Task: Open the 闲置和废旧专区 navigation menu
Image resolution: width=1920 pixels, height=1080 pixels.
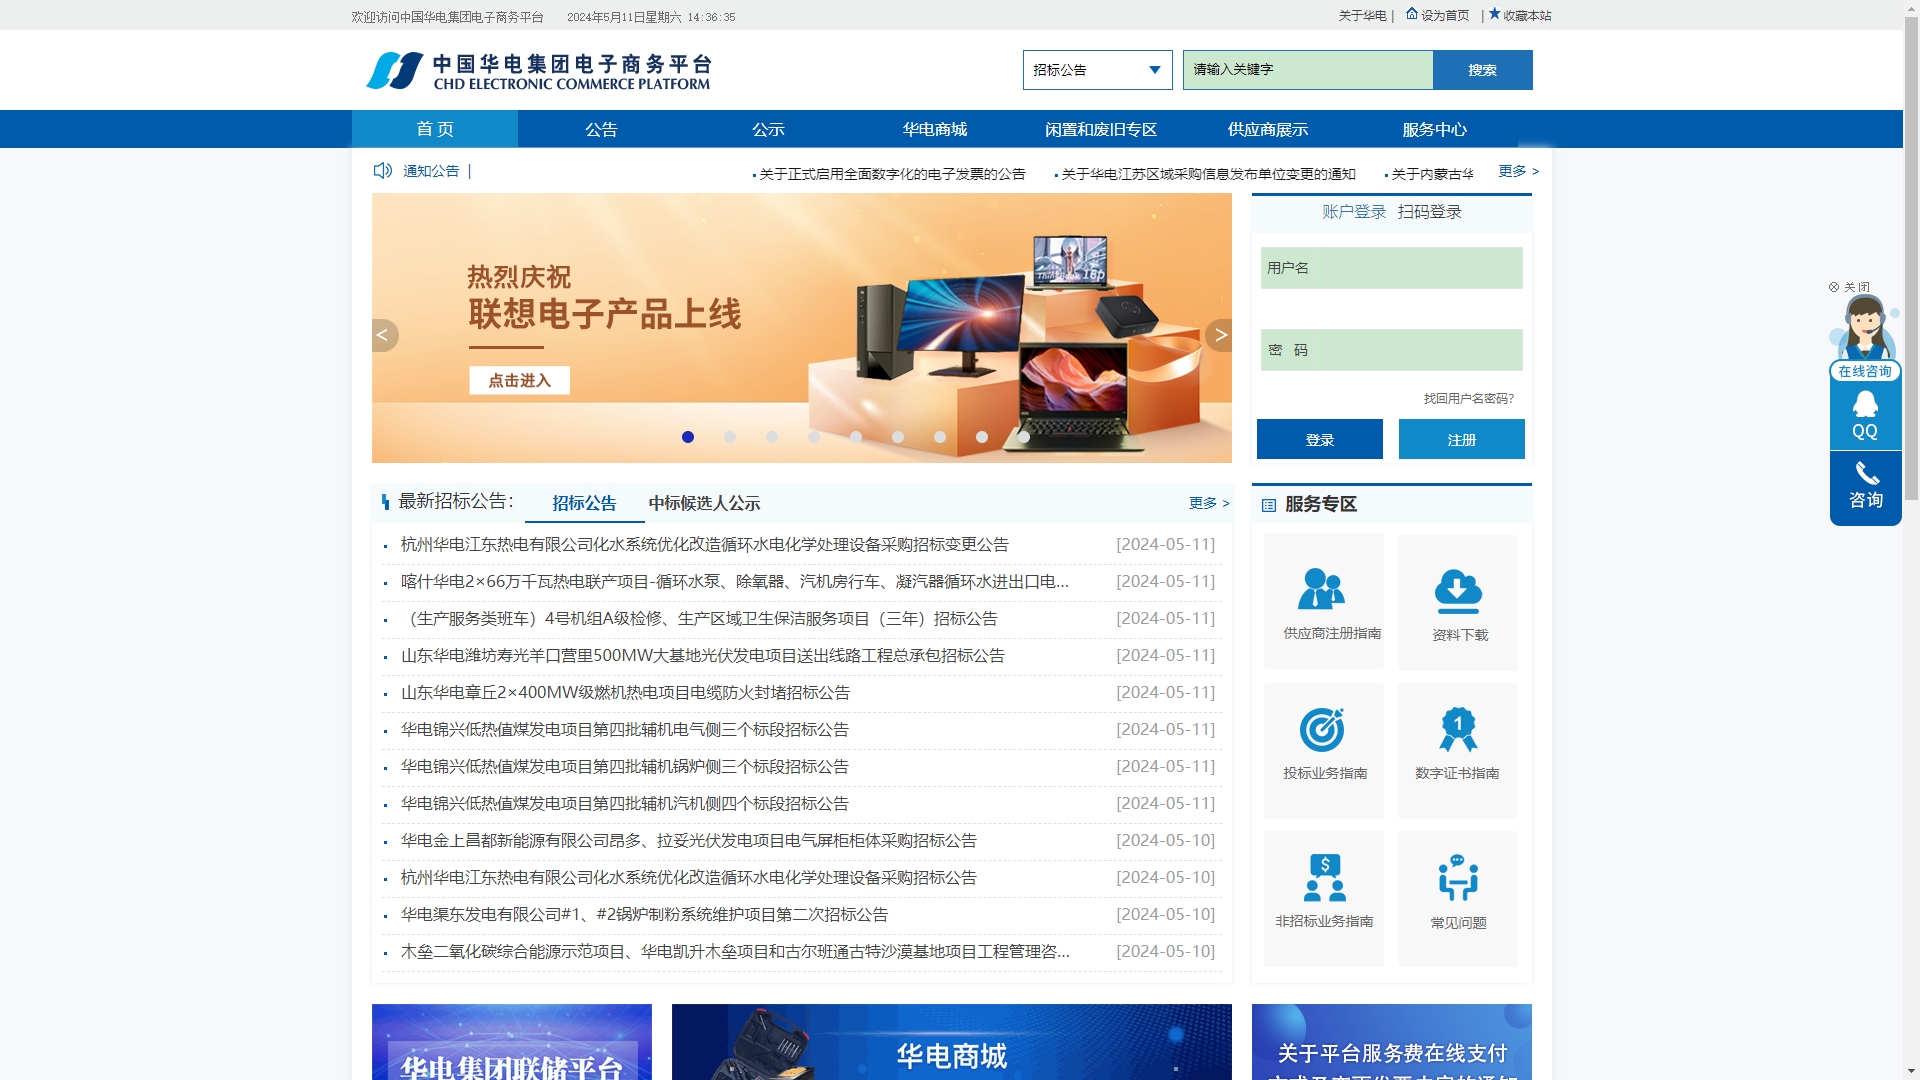Action: (1101, 129)
